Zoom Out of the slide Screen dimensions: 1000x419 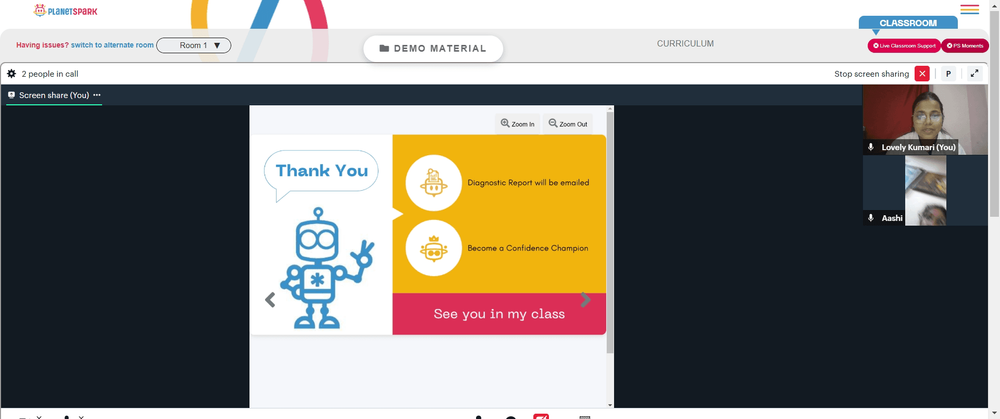568,124
